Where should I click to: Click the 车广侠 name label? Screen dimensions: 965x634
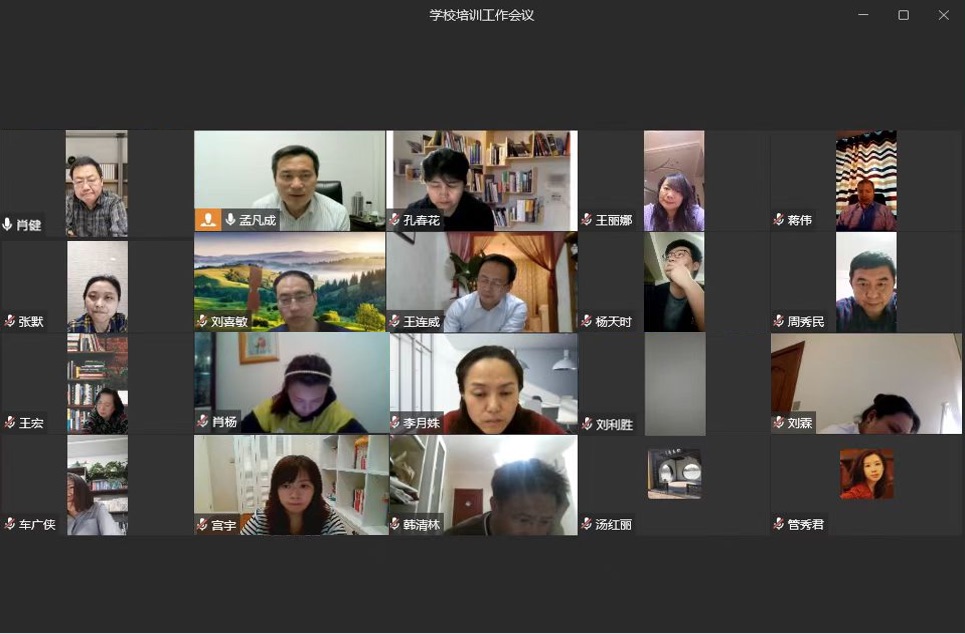(37, 524)
